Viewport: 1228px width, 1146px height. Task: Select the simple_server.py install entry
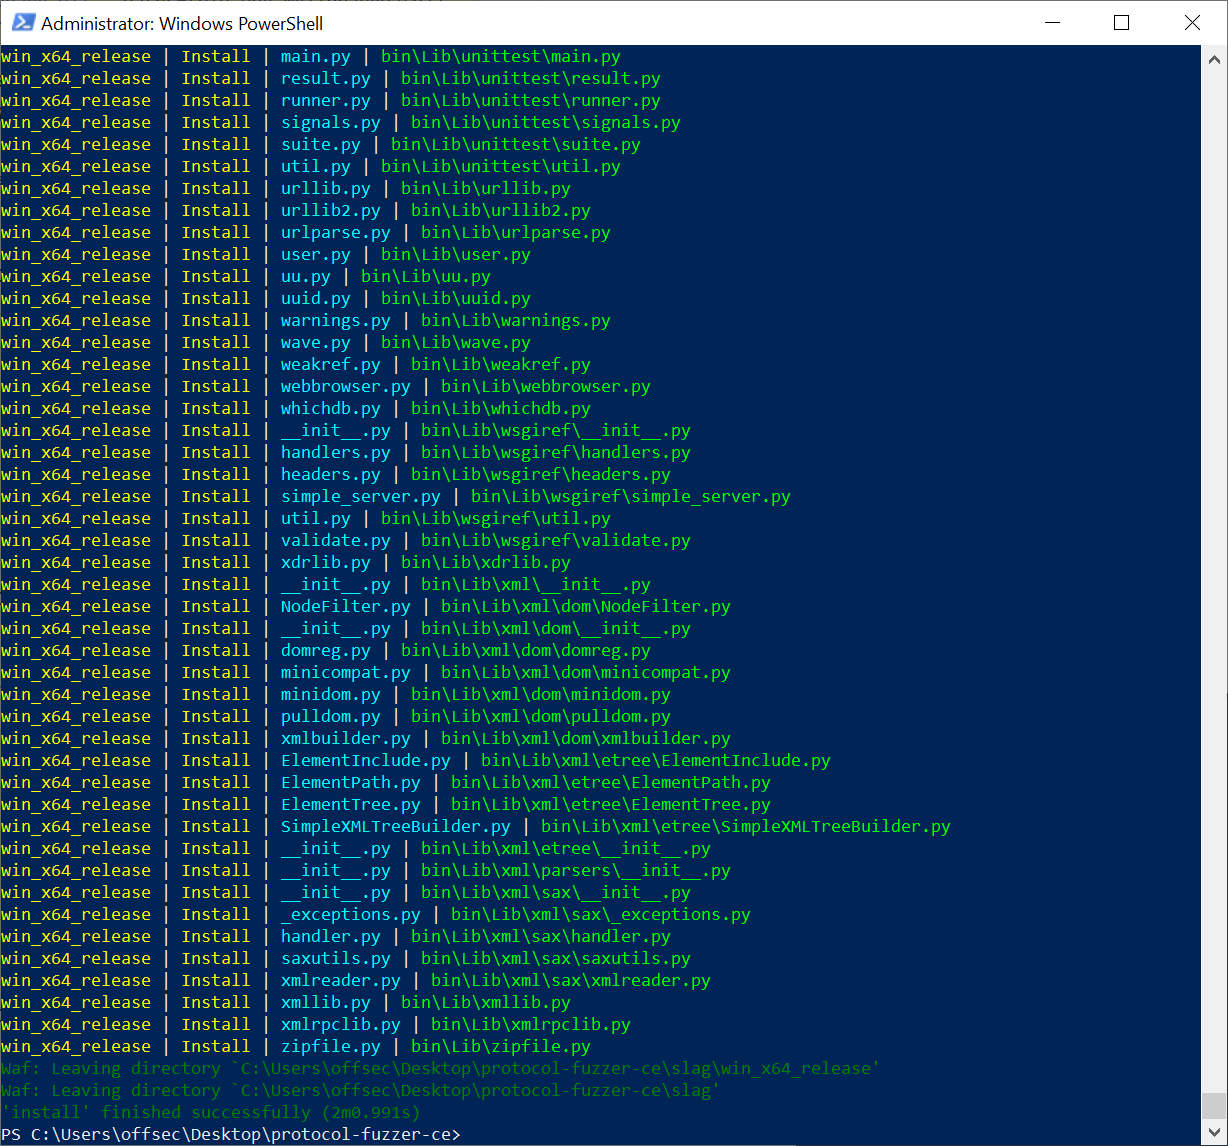click(360, 496)
